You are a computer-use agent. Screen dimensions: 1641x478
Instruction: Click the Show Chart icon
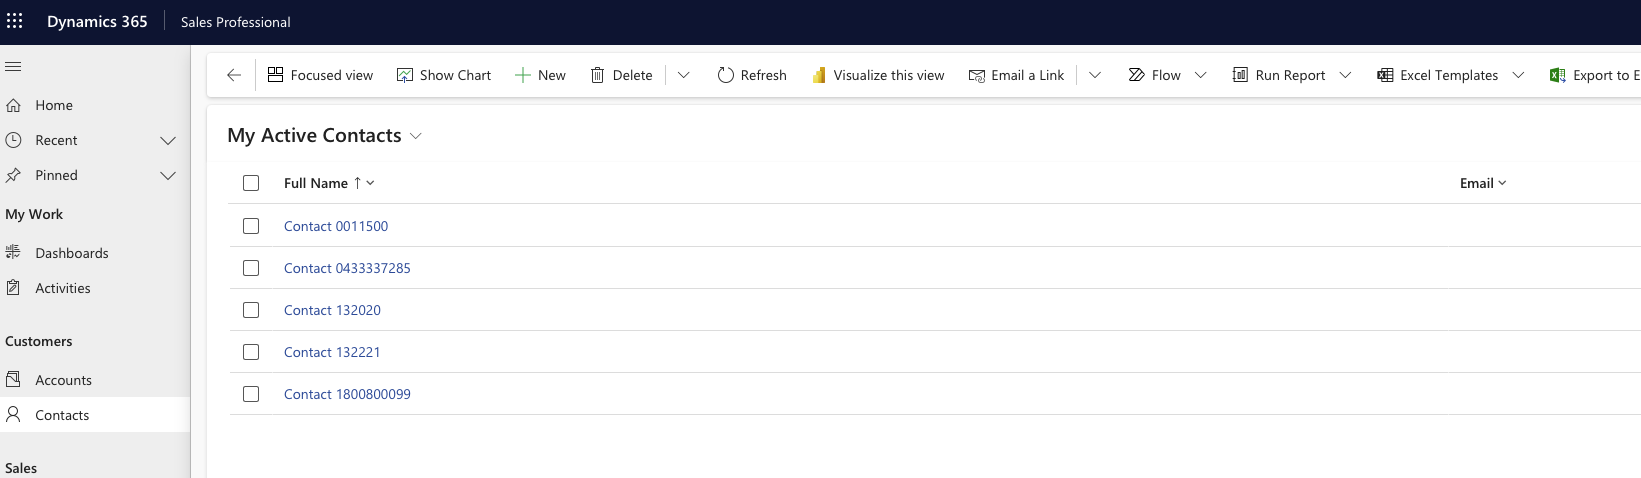(405, 75)
